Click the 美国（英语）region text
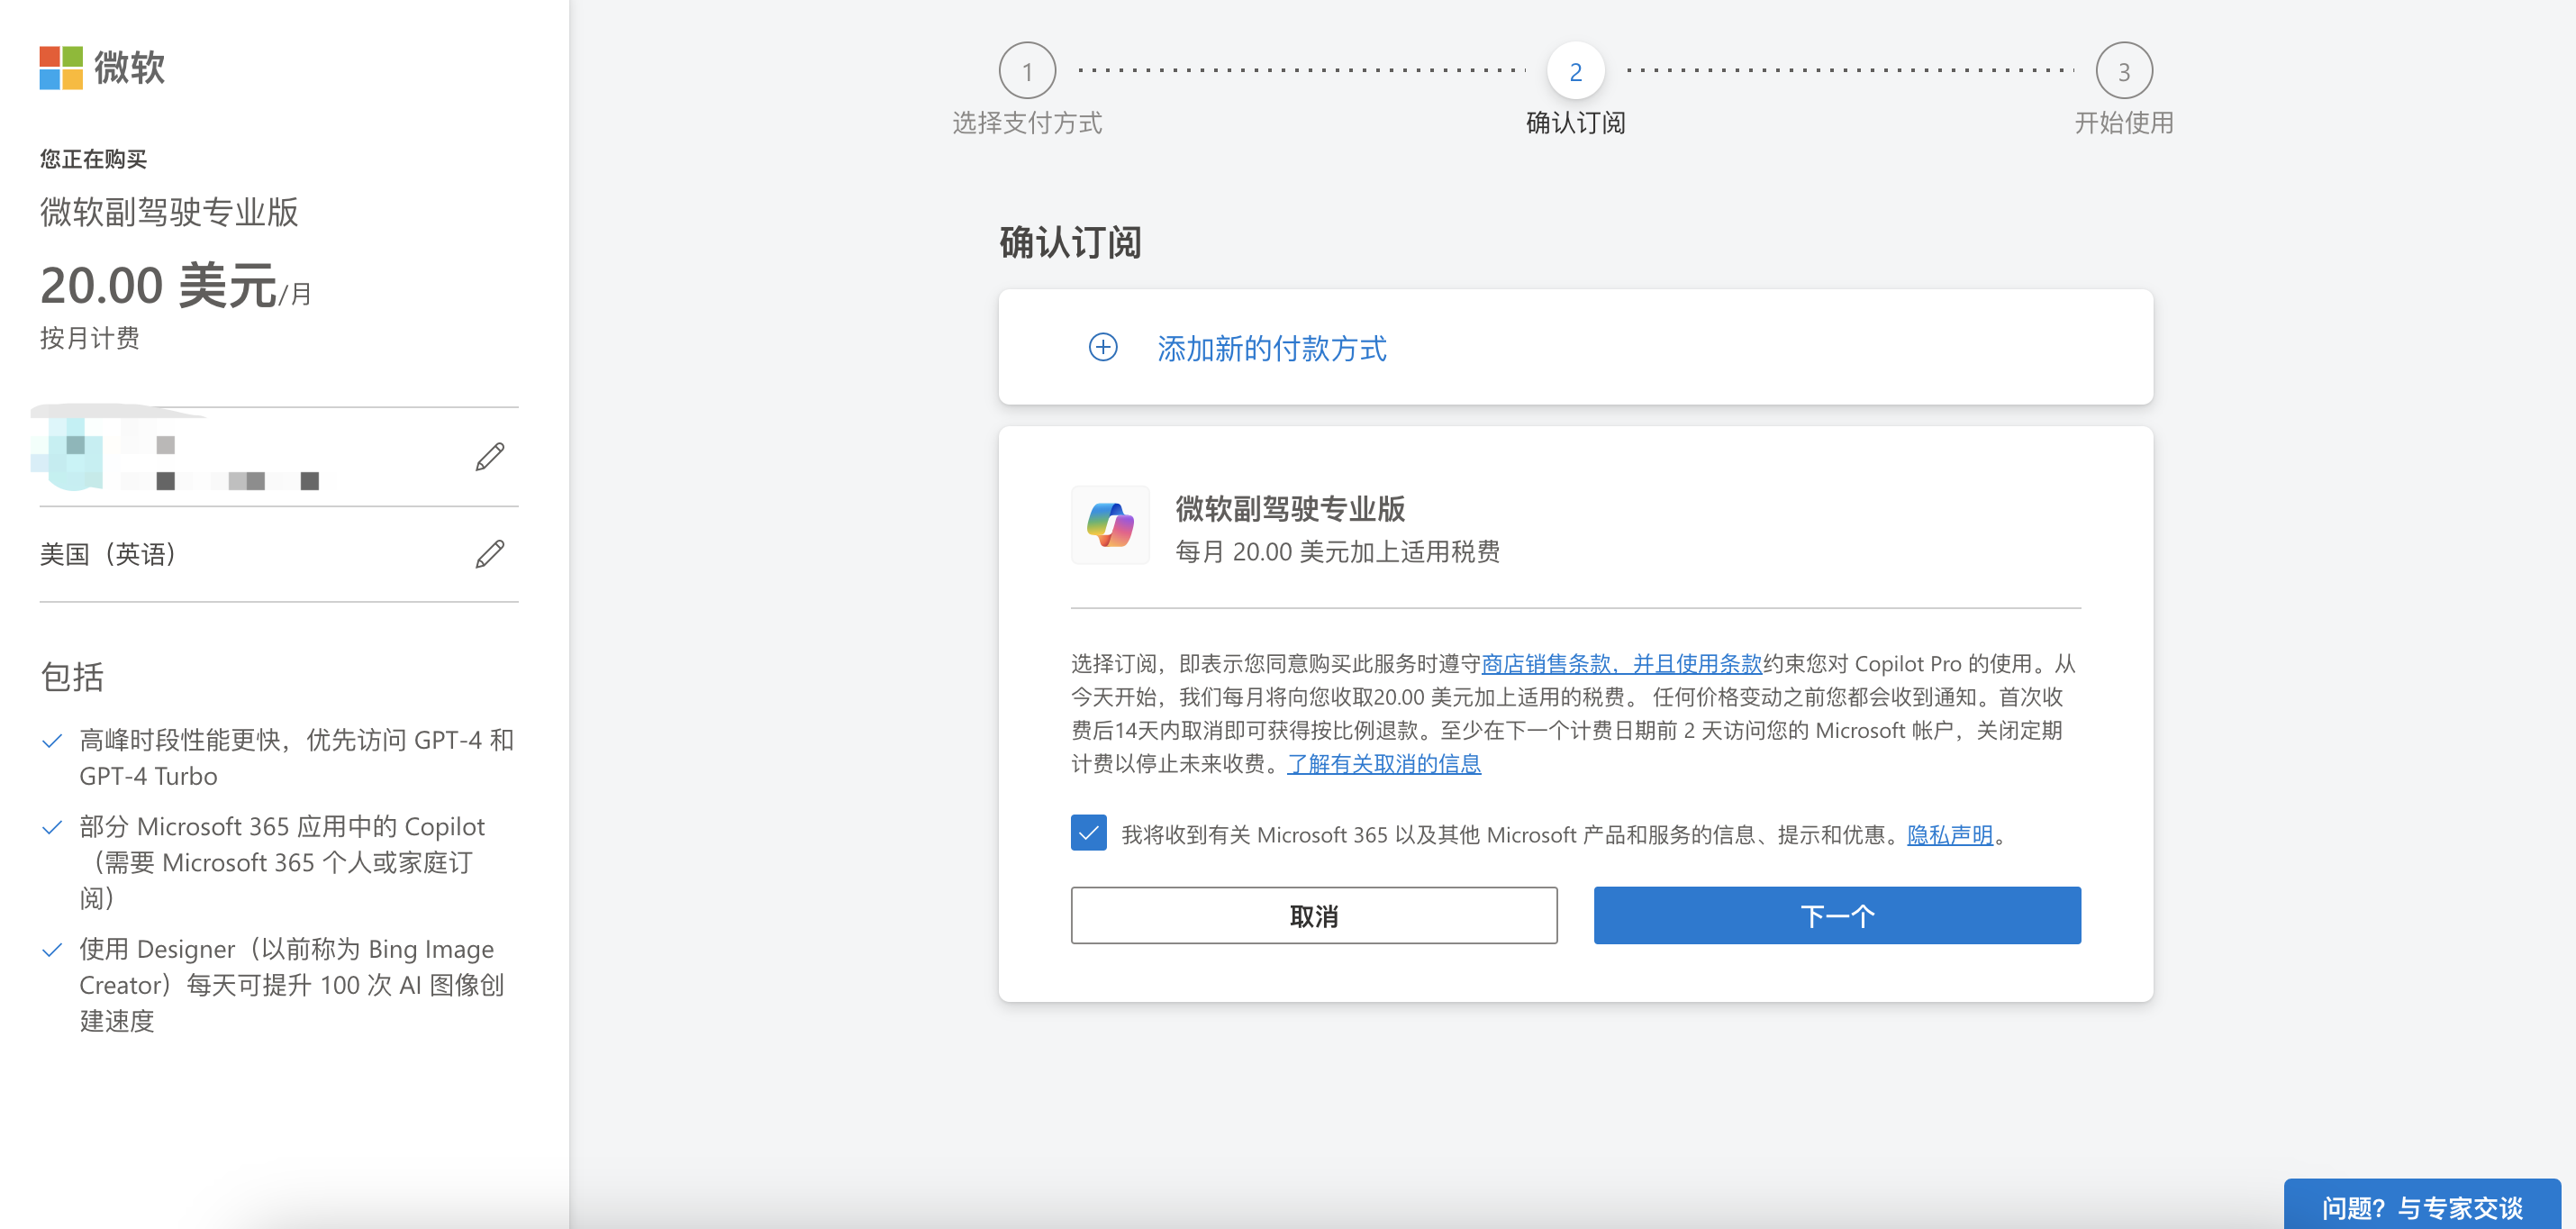The height and width of the screenshot is (1229, 2576). 108,554
